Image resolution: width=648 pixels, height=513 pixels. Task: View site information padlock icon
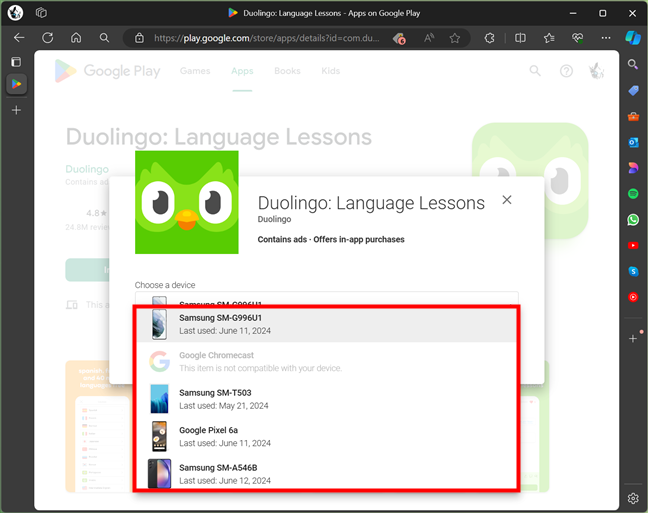coord(139,38)
